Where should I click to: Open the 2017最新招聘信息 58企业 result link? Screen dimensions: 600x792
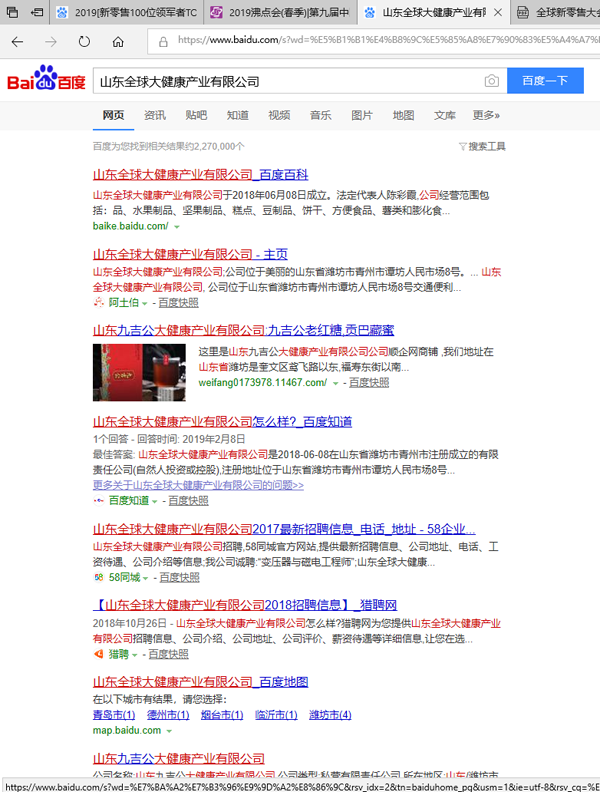pyautogui.click(x=284, y=529)
